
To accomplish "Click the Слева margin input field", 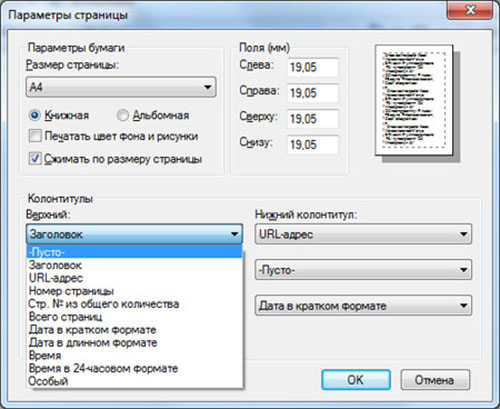I will point(313,67).
